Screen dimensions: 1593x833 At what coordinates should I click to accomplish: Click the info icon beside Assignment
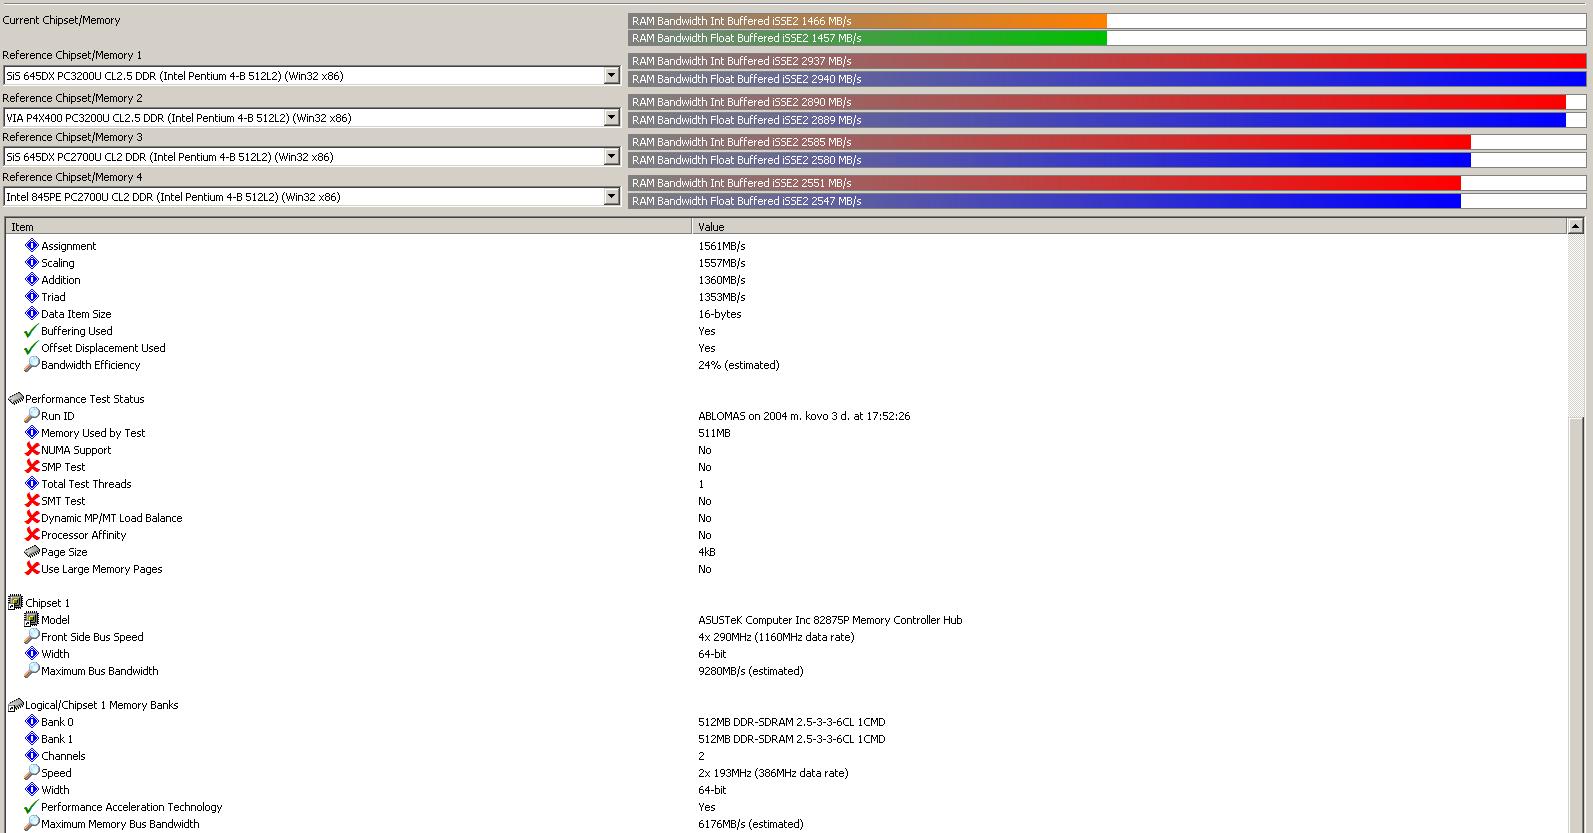pos(31,245)
